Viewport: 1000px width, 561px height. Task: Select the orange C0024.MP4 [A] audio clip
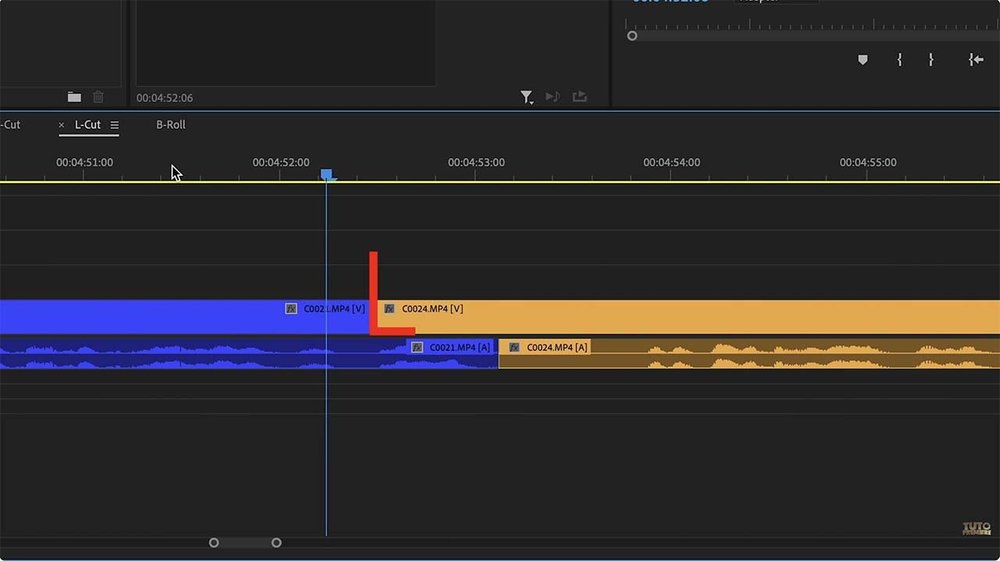pos(749,353)
